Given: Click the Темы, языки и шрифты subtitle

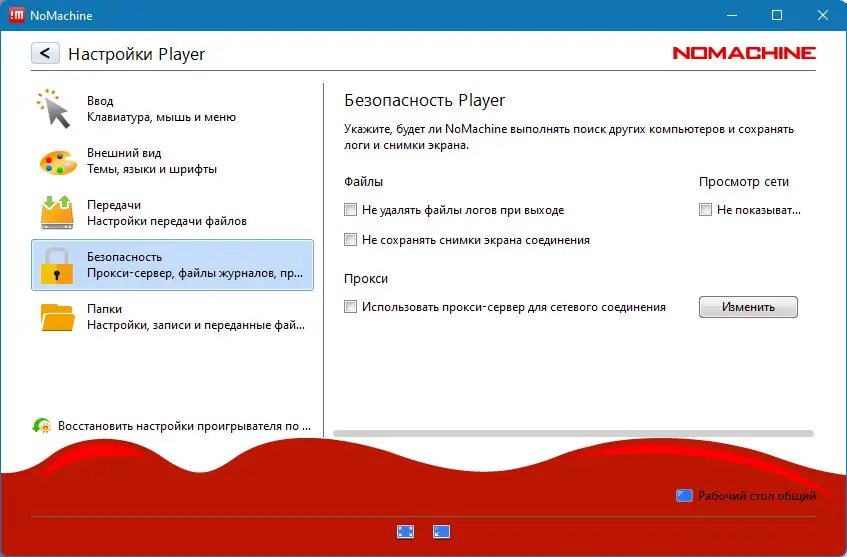Looking at the screenshot, I should click(152, 169).
